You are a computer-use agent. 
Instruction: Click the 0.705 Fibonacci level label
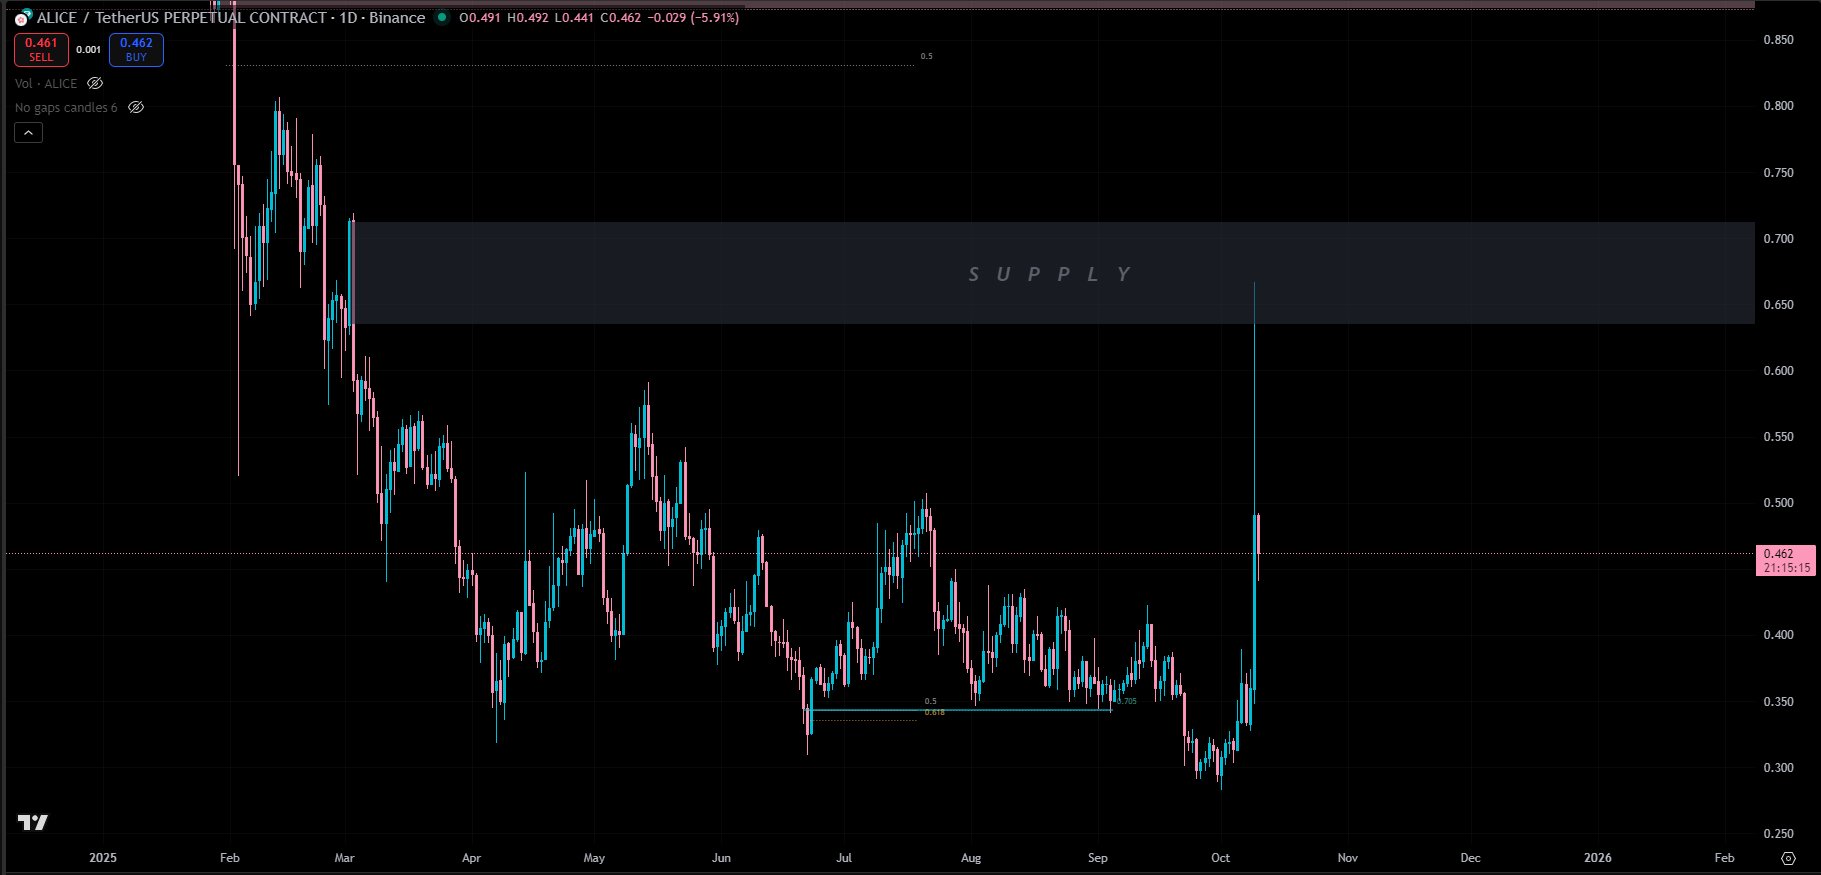(x=1127, y=701)
